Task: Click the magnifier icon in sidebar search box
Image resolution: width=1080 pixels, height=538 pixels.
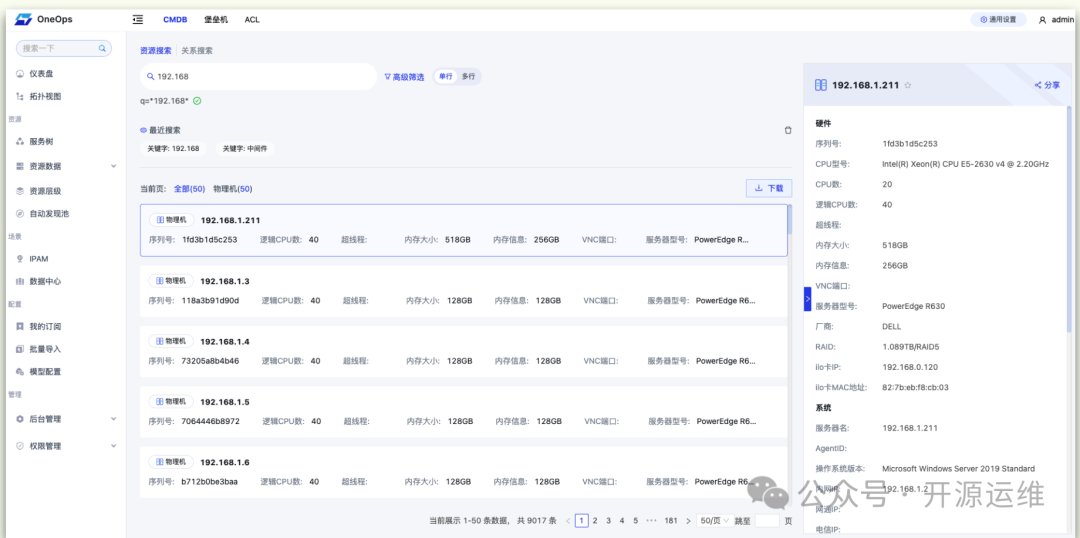Action: tap(101, 48)
